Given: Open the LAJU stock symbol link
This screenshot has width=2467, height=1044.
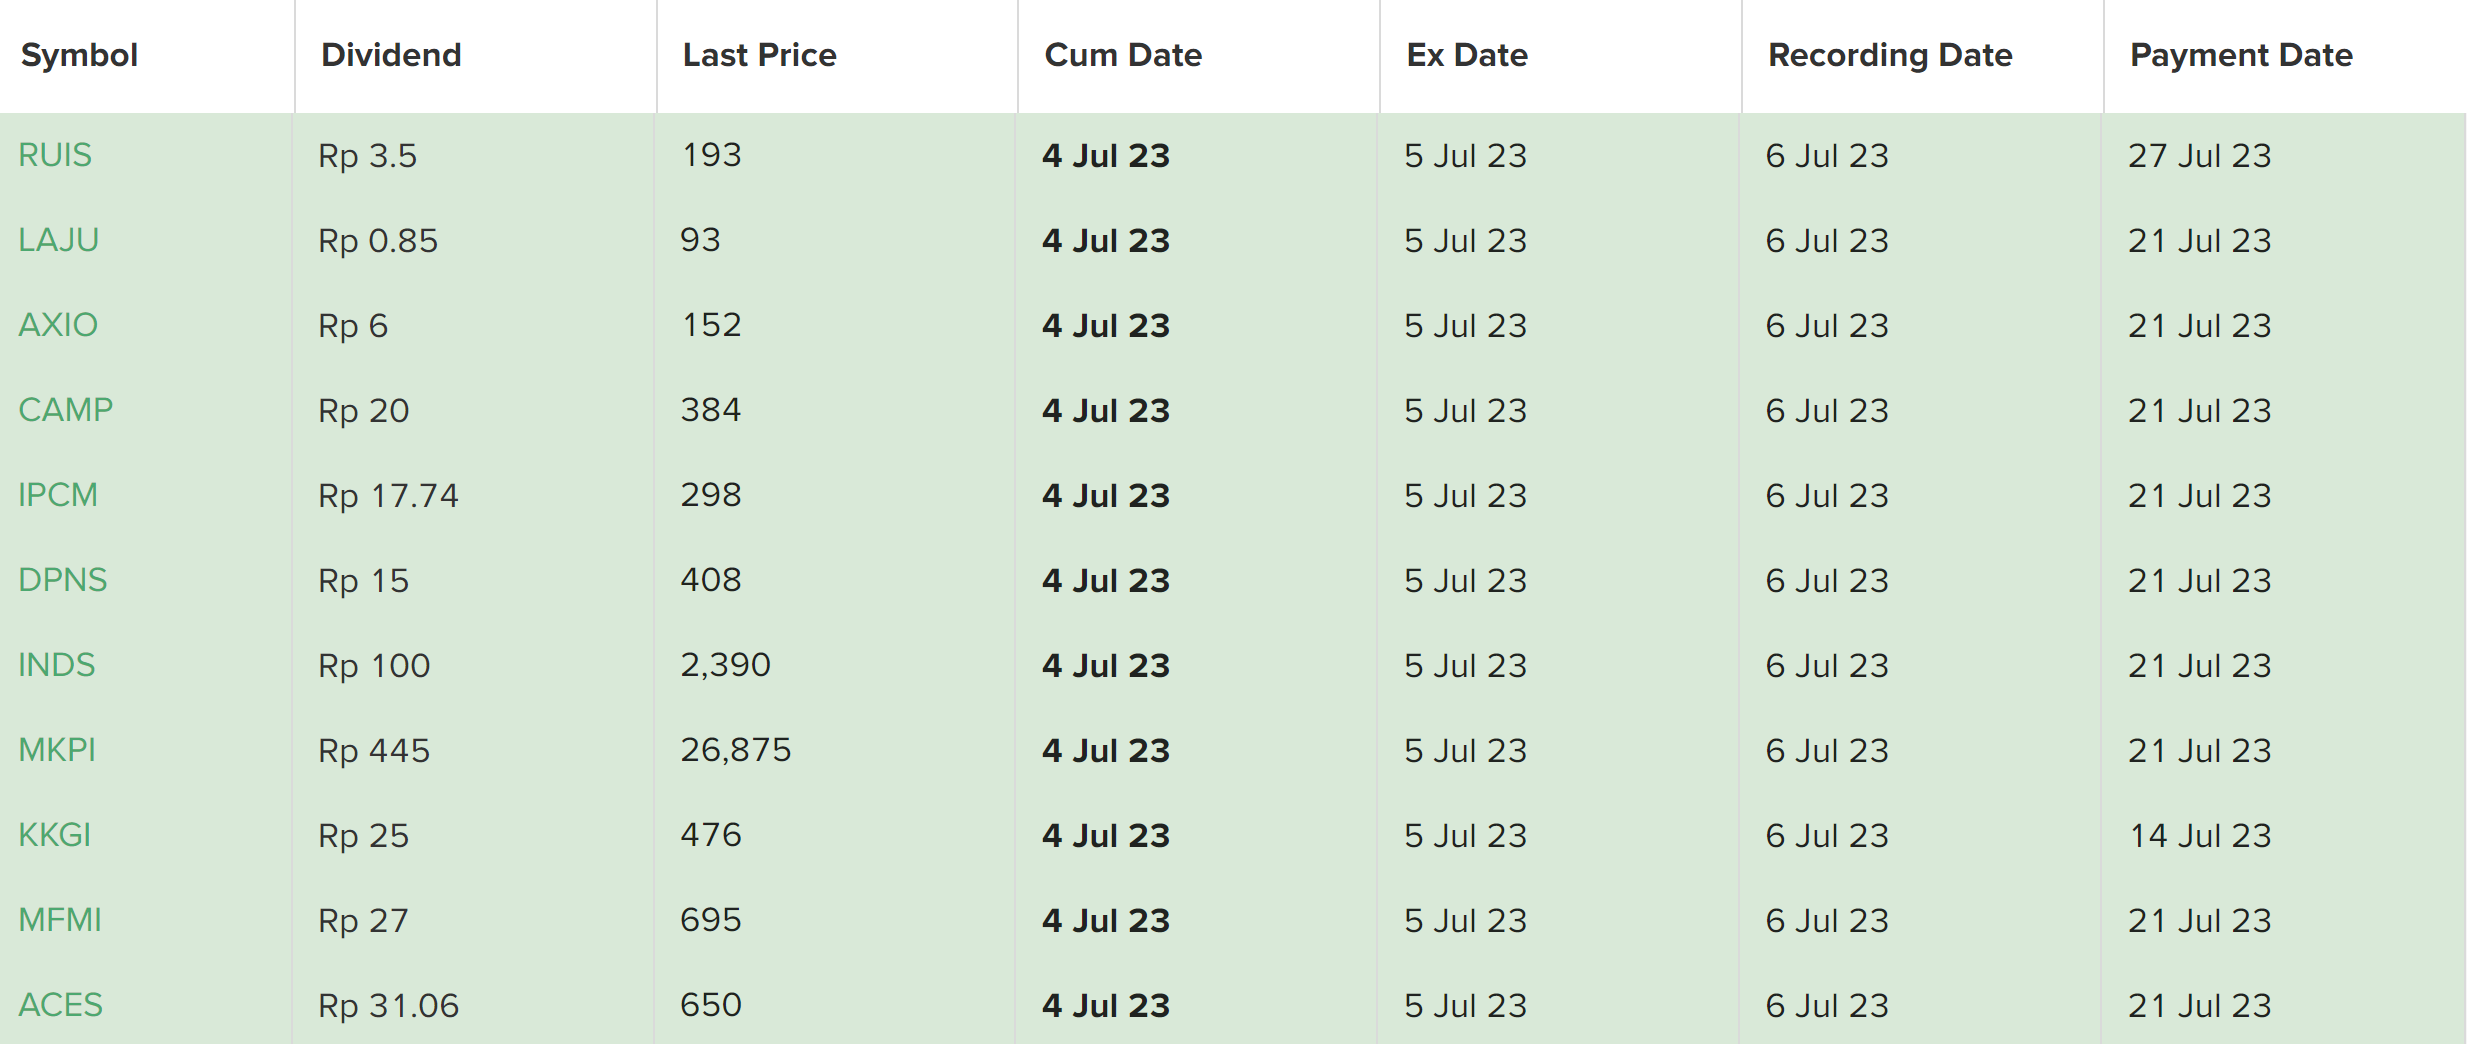Looking at the screenshot, I should click(x=59, y=240).
